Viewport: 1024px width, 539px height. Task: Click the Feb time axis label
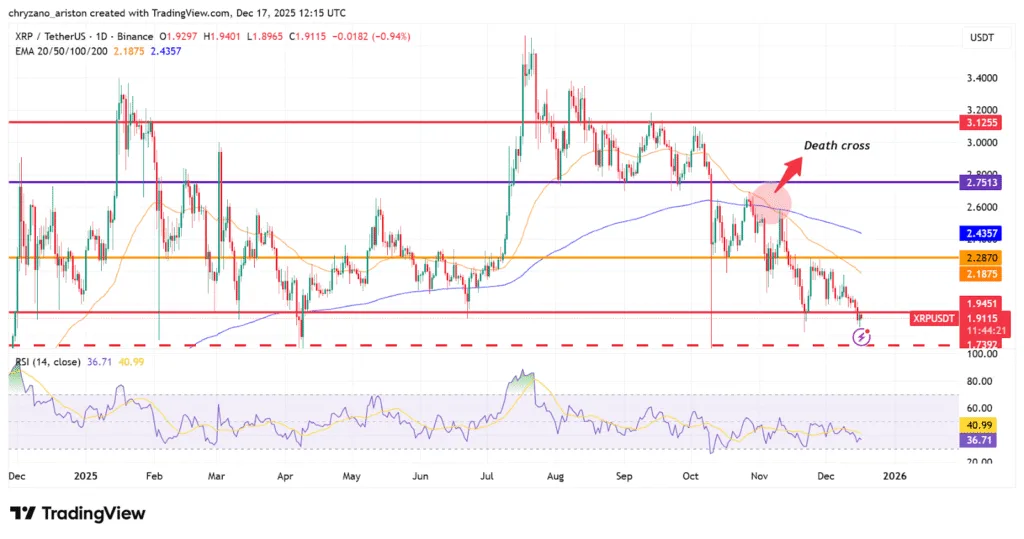tap(153, 476)
